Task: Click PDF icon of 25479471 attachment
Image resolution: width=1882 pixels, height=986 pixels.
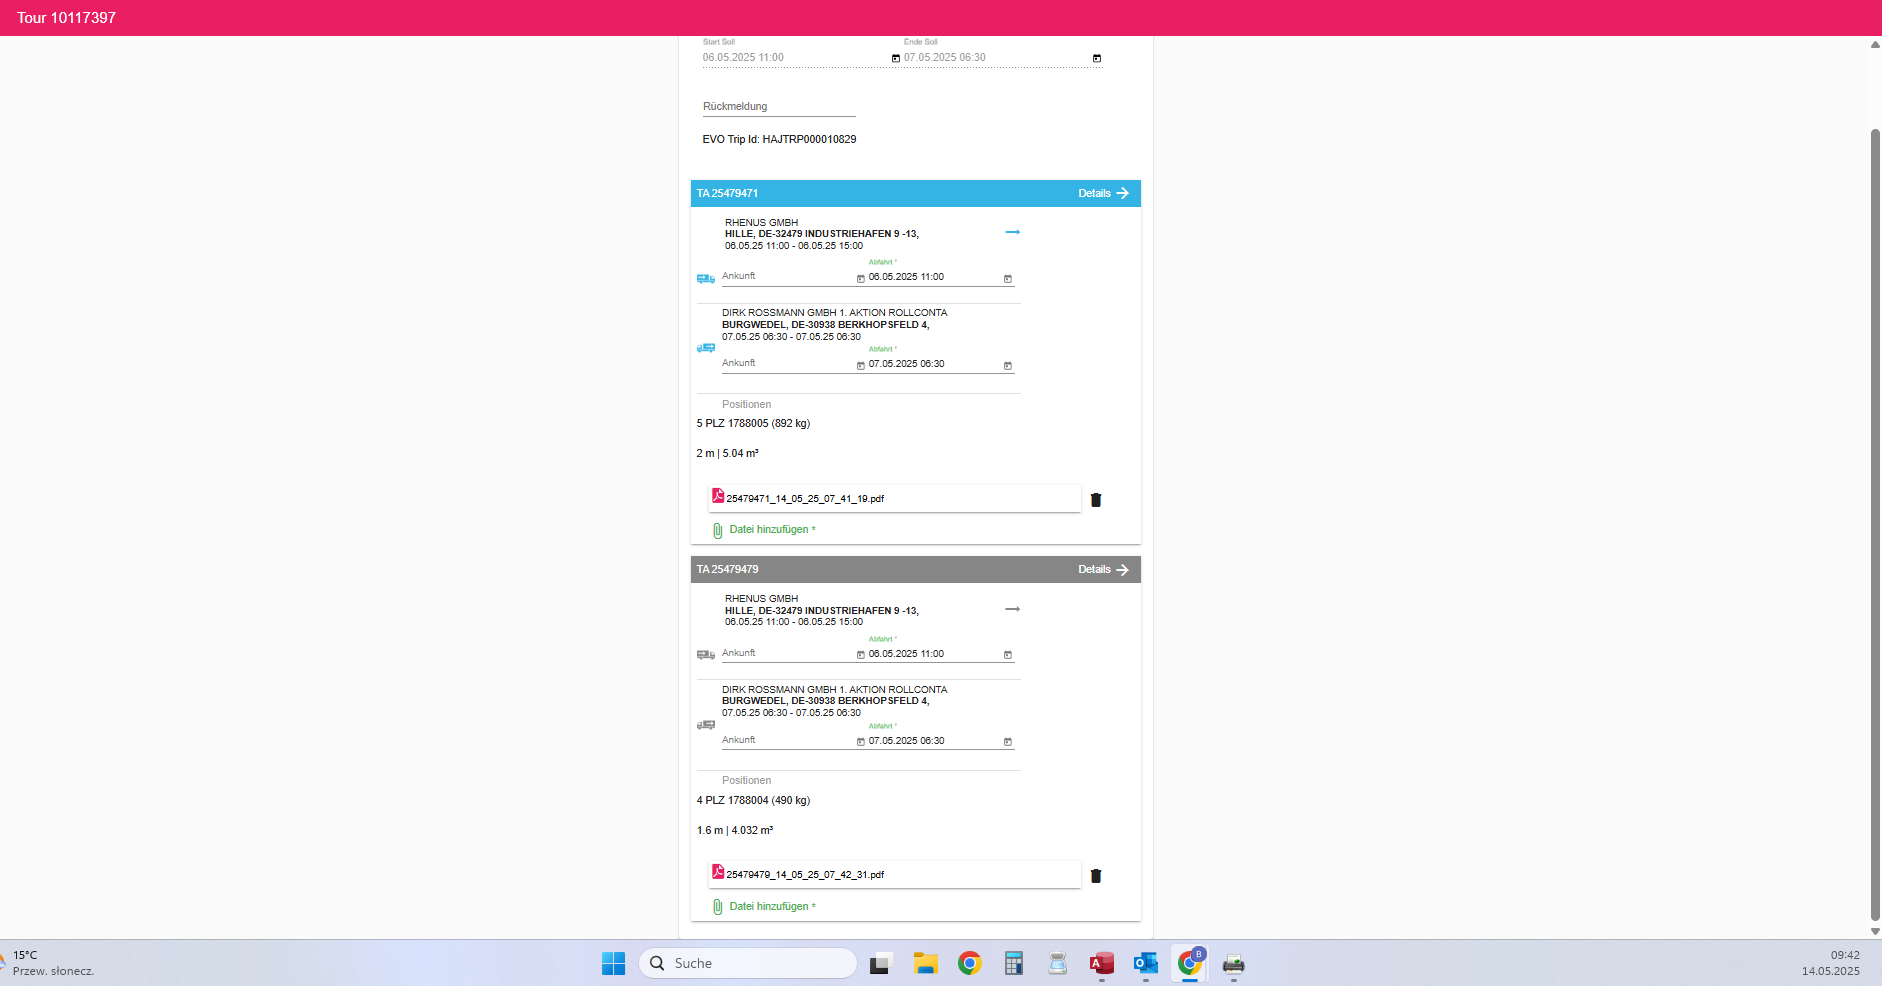Action: pos(717,496)
